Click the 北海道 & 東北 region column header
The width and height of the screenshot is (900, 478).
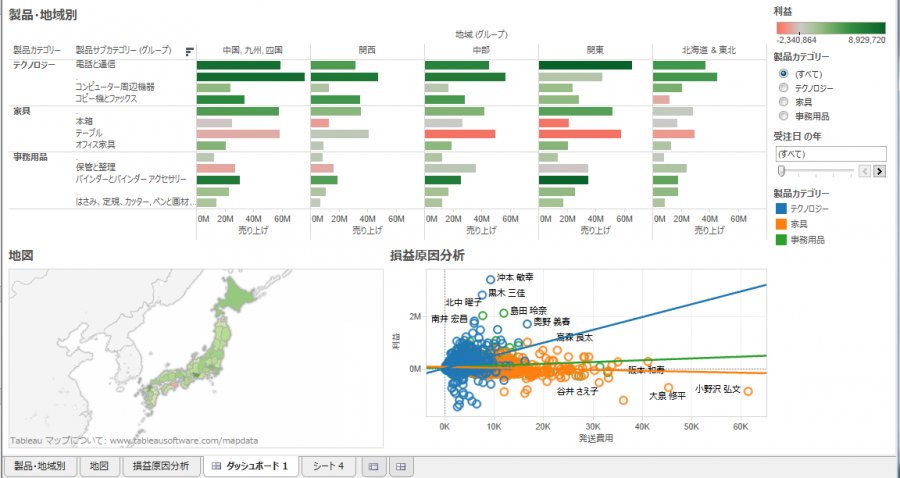coord(709,50)
